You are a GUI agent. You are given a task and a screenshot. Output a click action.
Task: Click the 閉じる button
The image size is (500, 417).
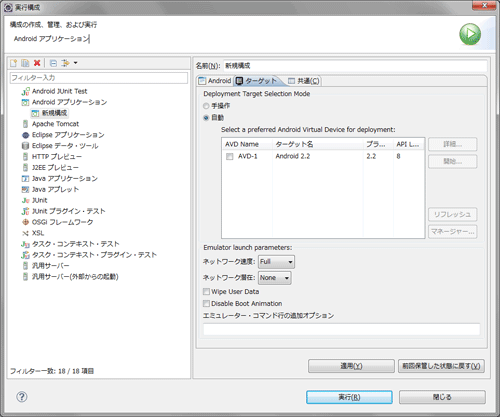tap(442, 397)
